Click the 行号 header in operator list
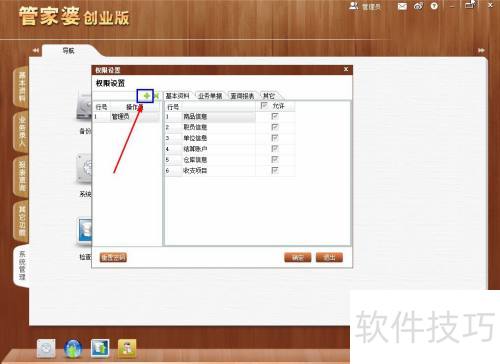Image resolution: width=500 pixels, height=364 pixels. pos(101,107)
